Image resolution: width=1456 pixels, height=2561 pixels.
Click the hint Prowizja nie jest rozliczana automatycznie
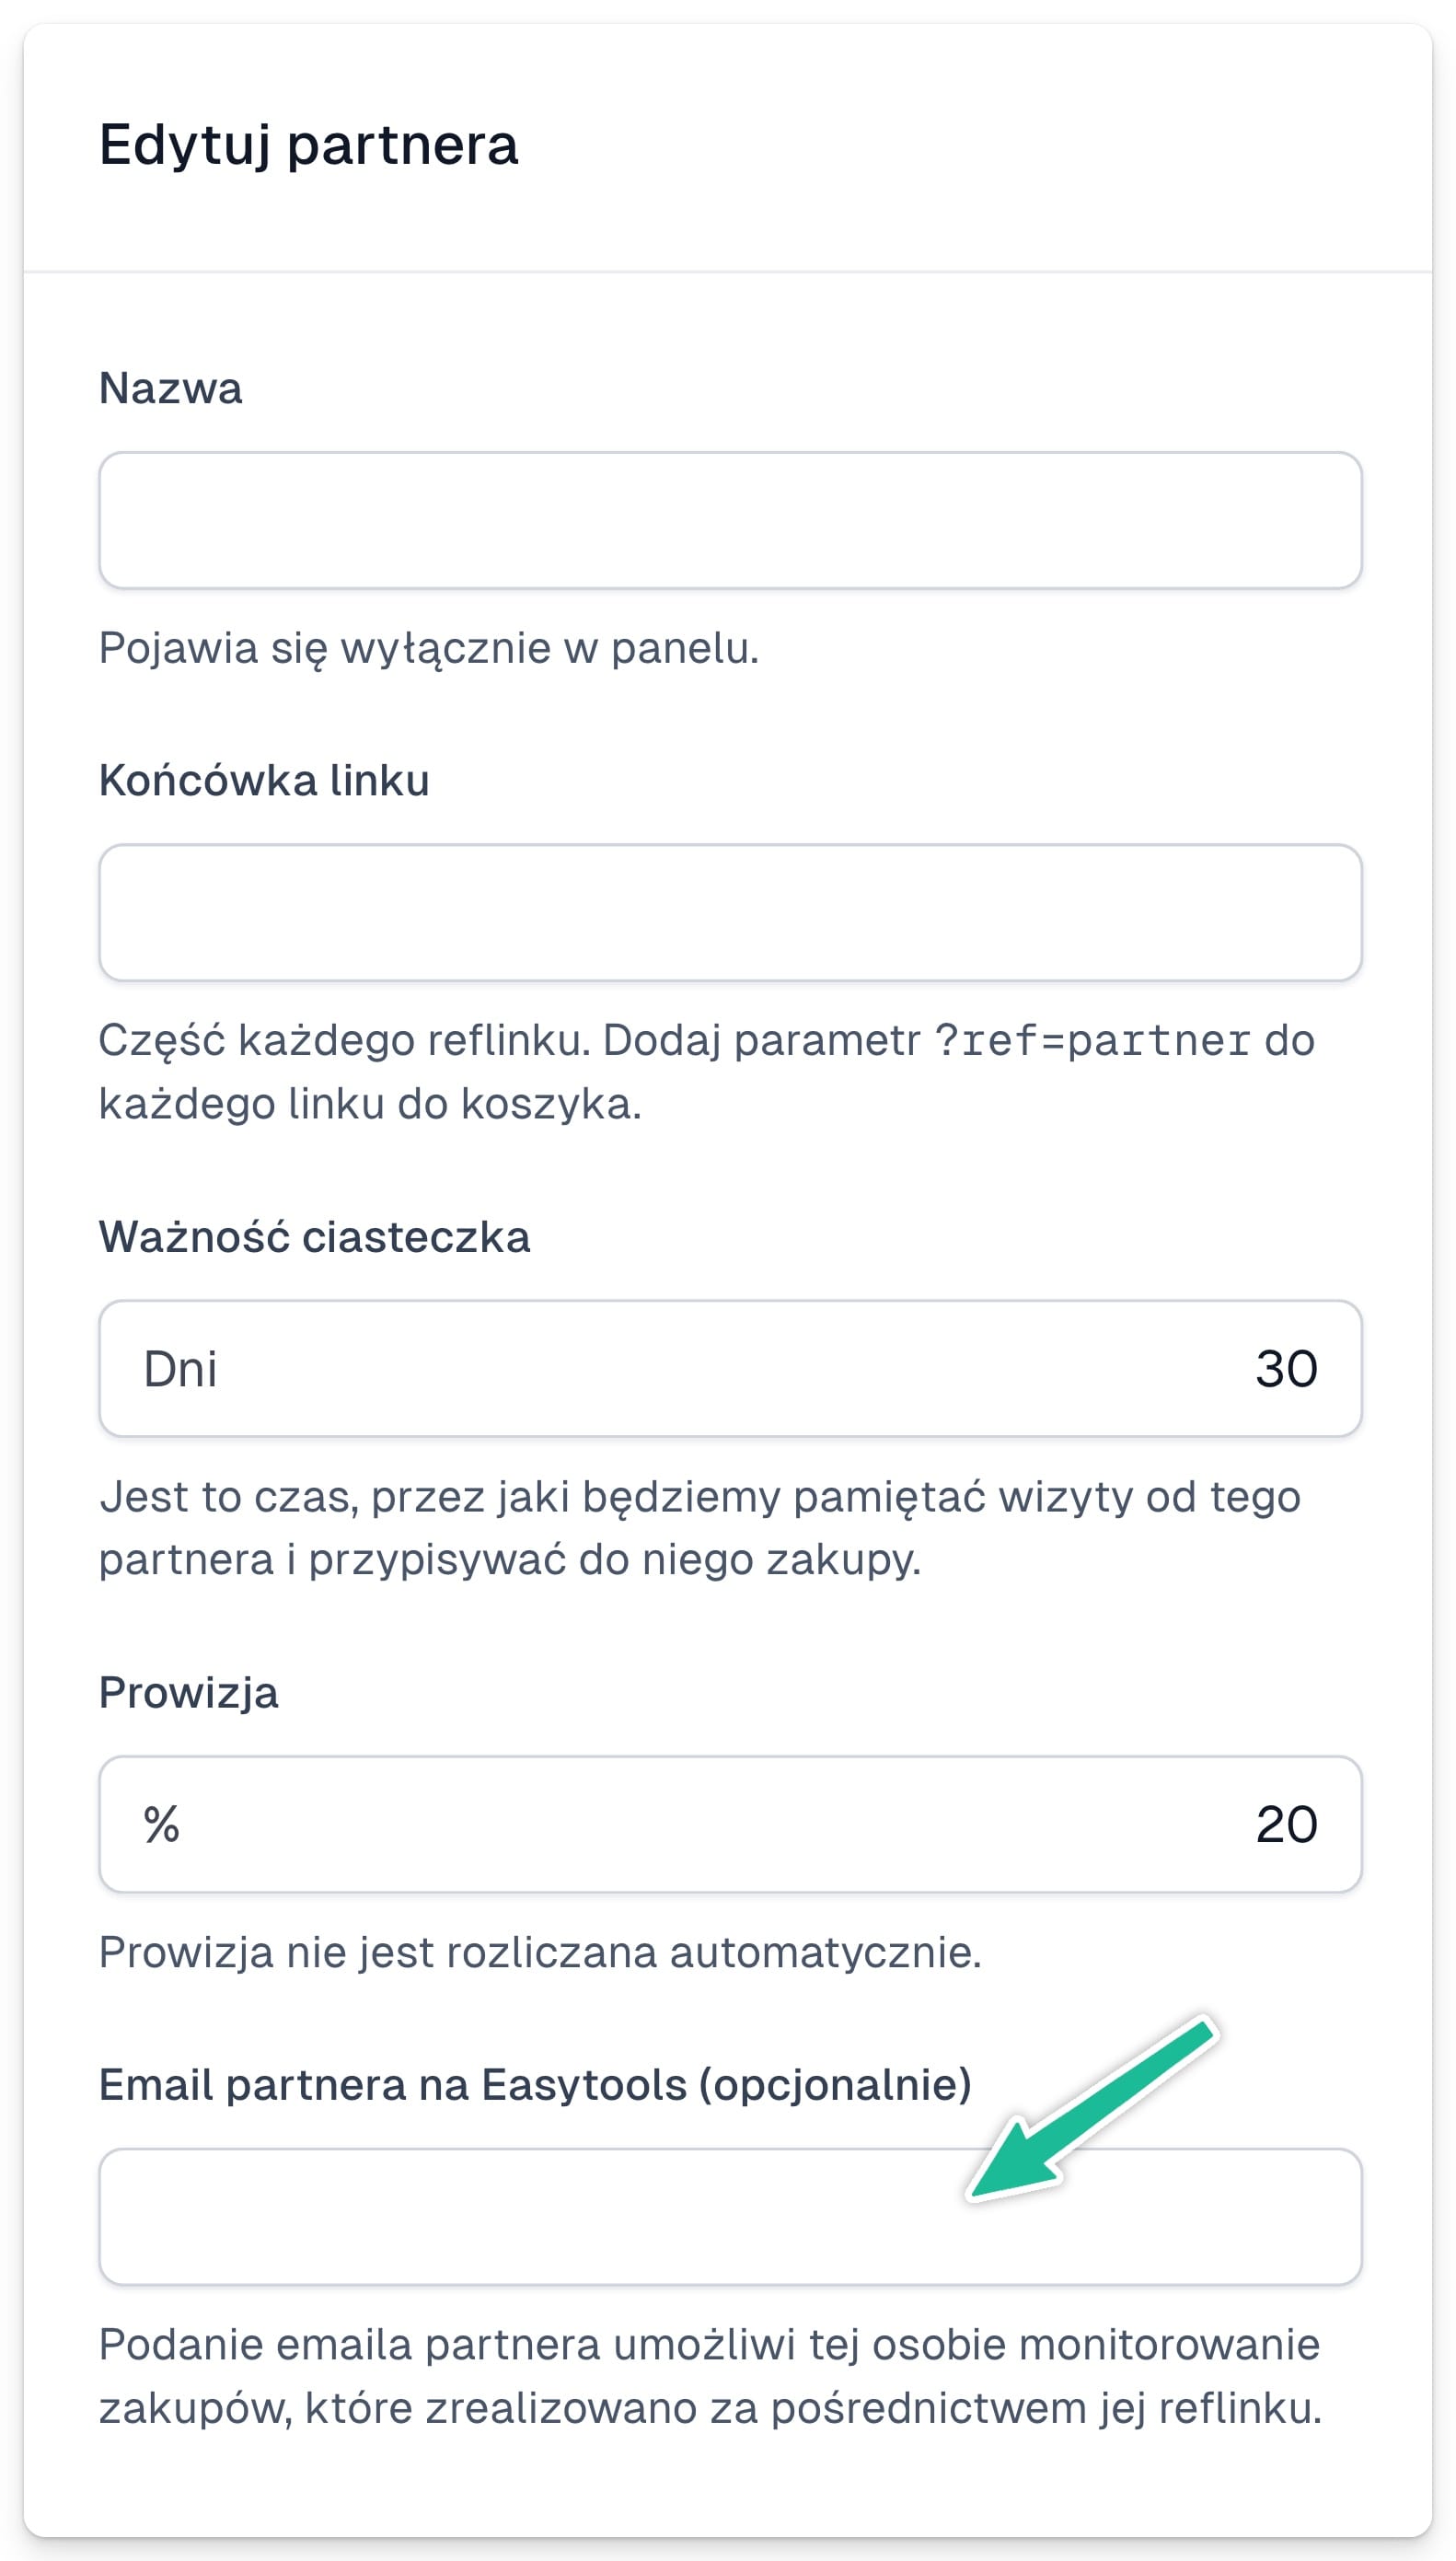coord(540,1952)
